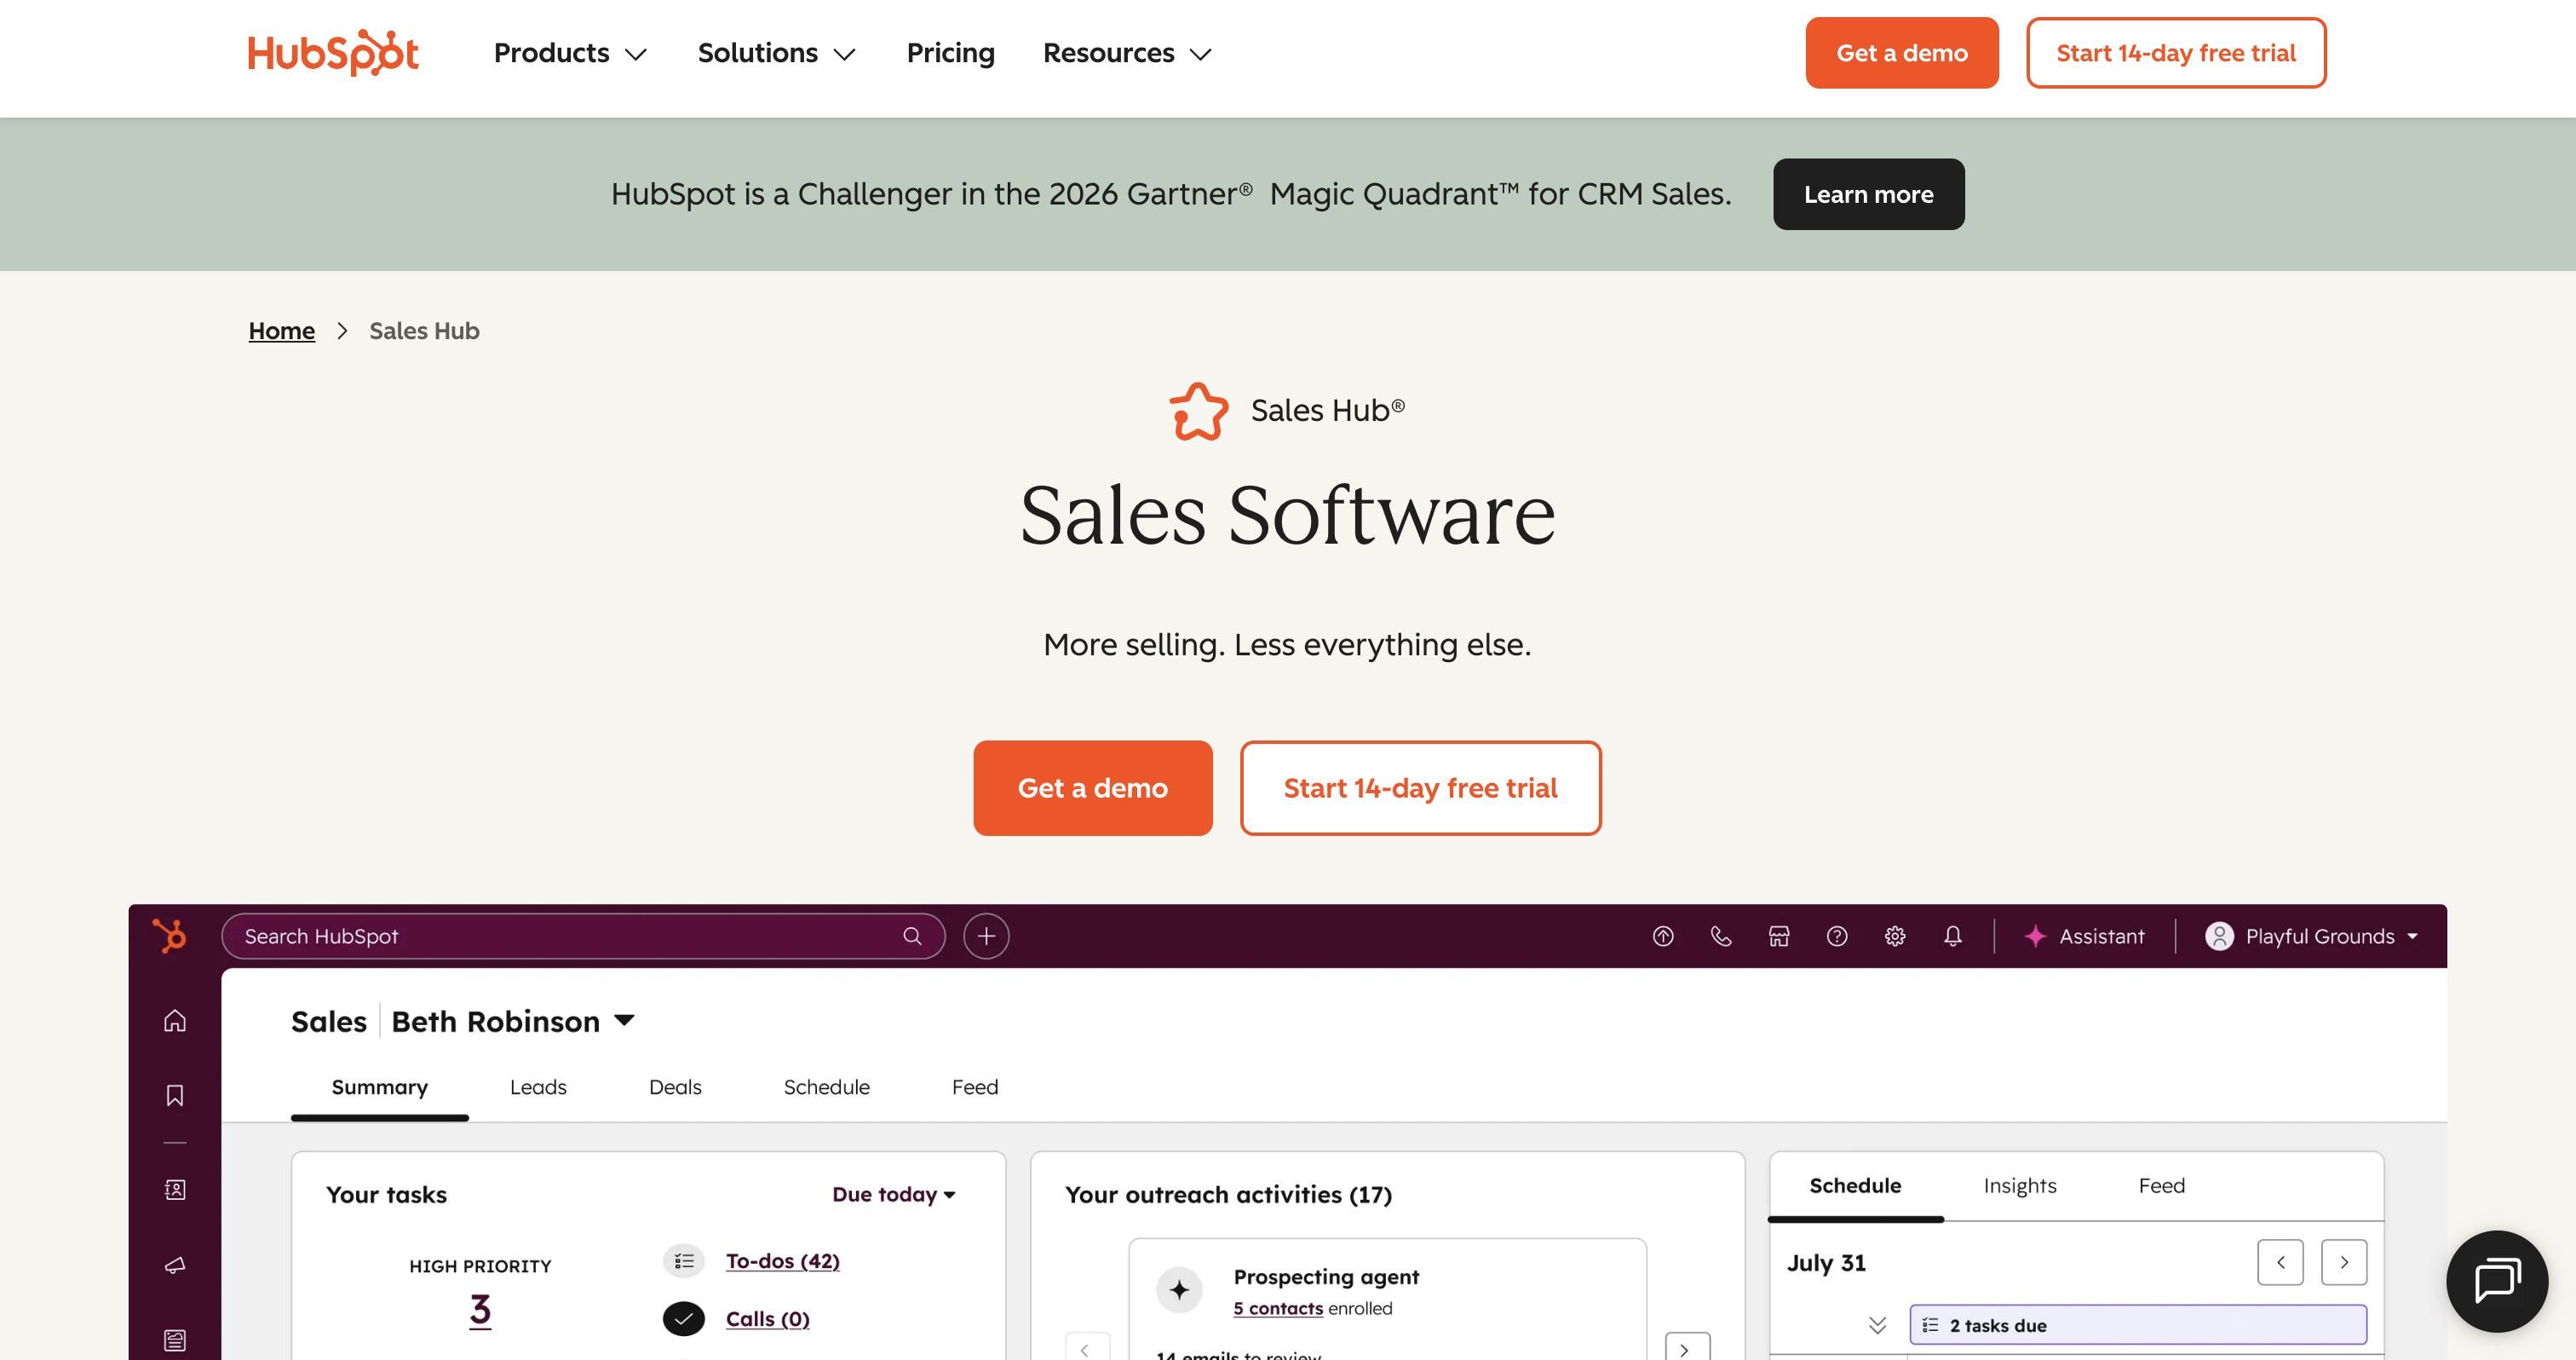Select the Insights tab in right panel
Image resolution: width=2576 pixels, height=1360 pixels.
click(x=2020, y=1185)
